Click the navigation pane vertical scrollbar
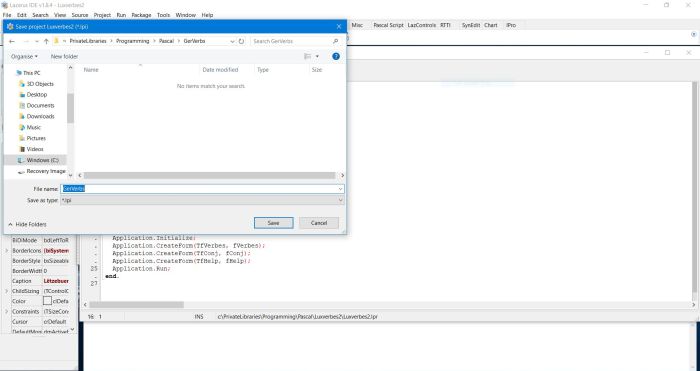 point(71,108)
